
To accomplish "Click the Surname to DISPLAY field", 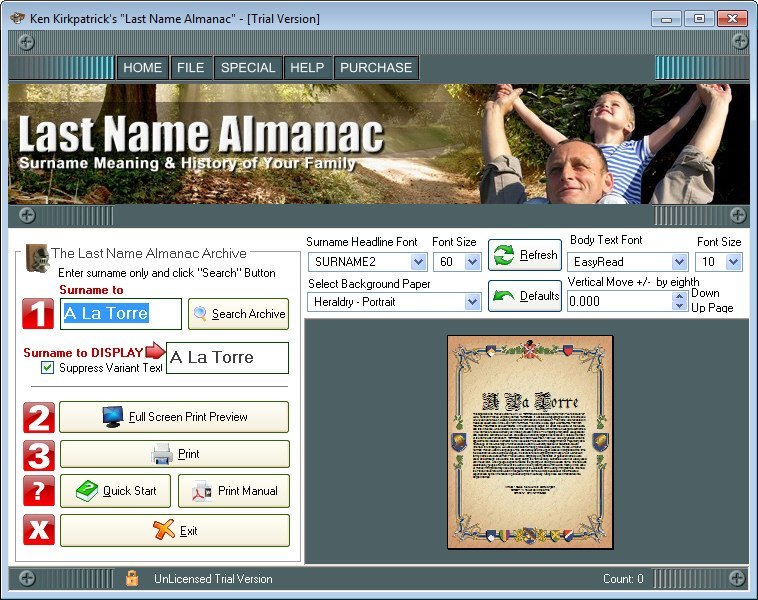I will [227, 358].
